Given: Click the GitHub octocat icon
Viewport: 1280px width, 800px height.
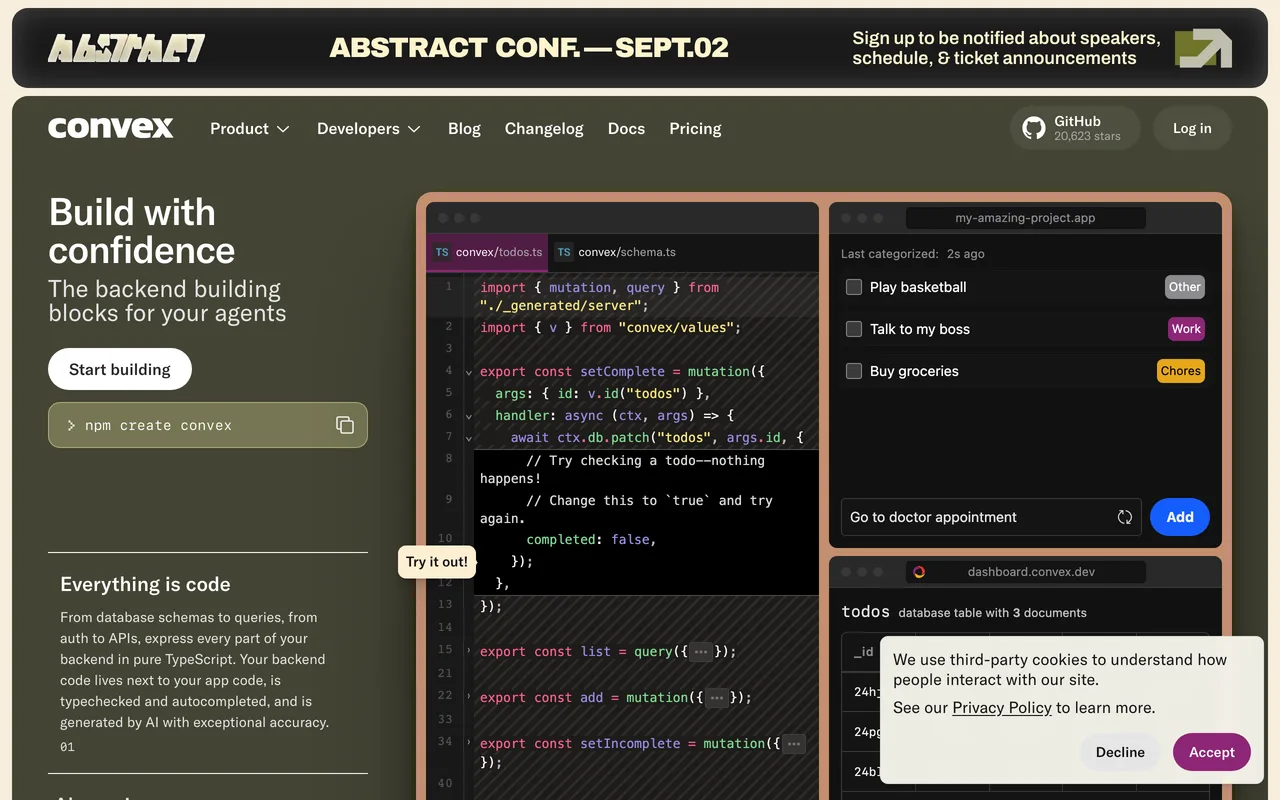Looking at the screenshot, I should click(1034, 128).
